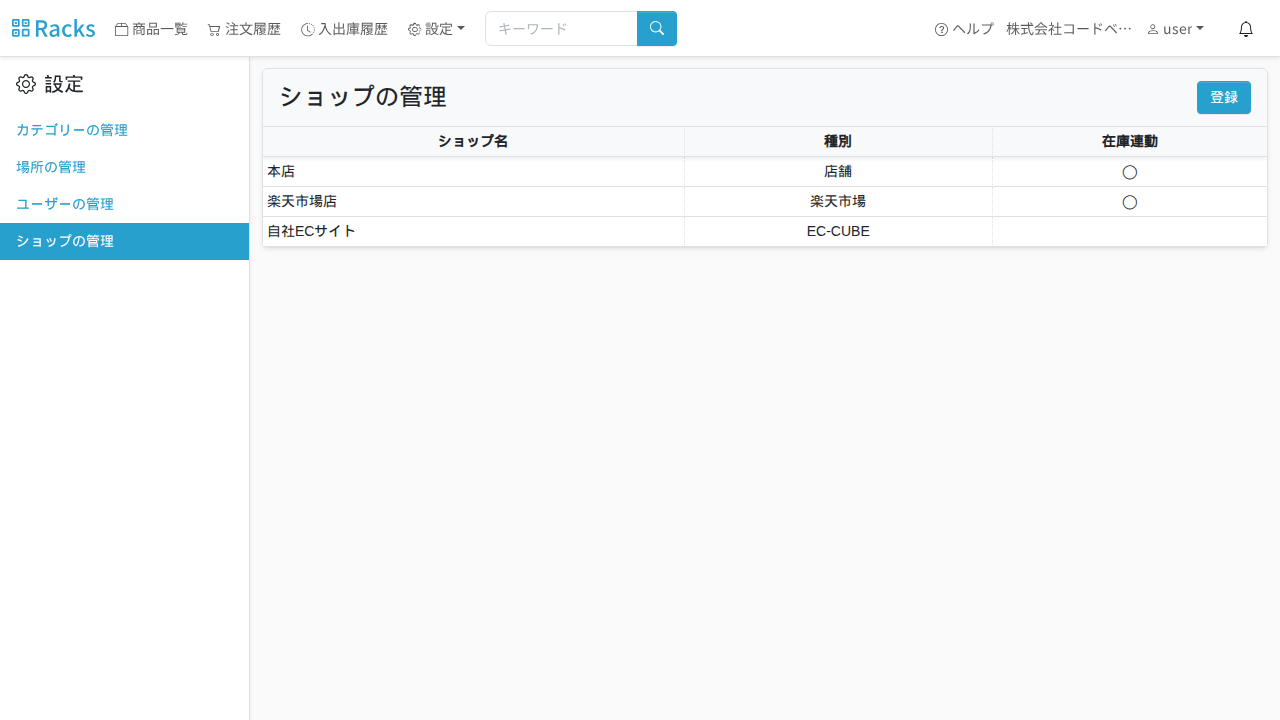Click the EC-CUBE type cell
Screen dimensions: 1280x720
click(838, 232)
